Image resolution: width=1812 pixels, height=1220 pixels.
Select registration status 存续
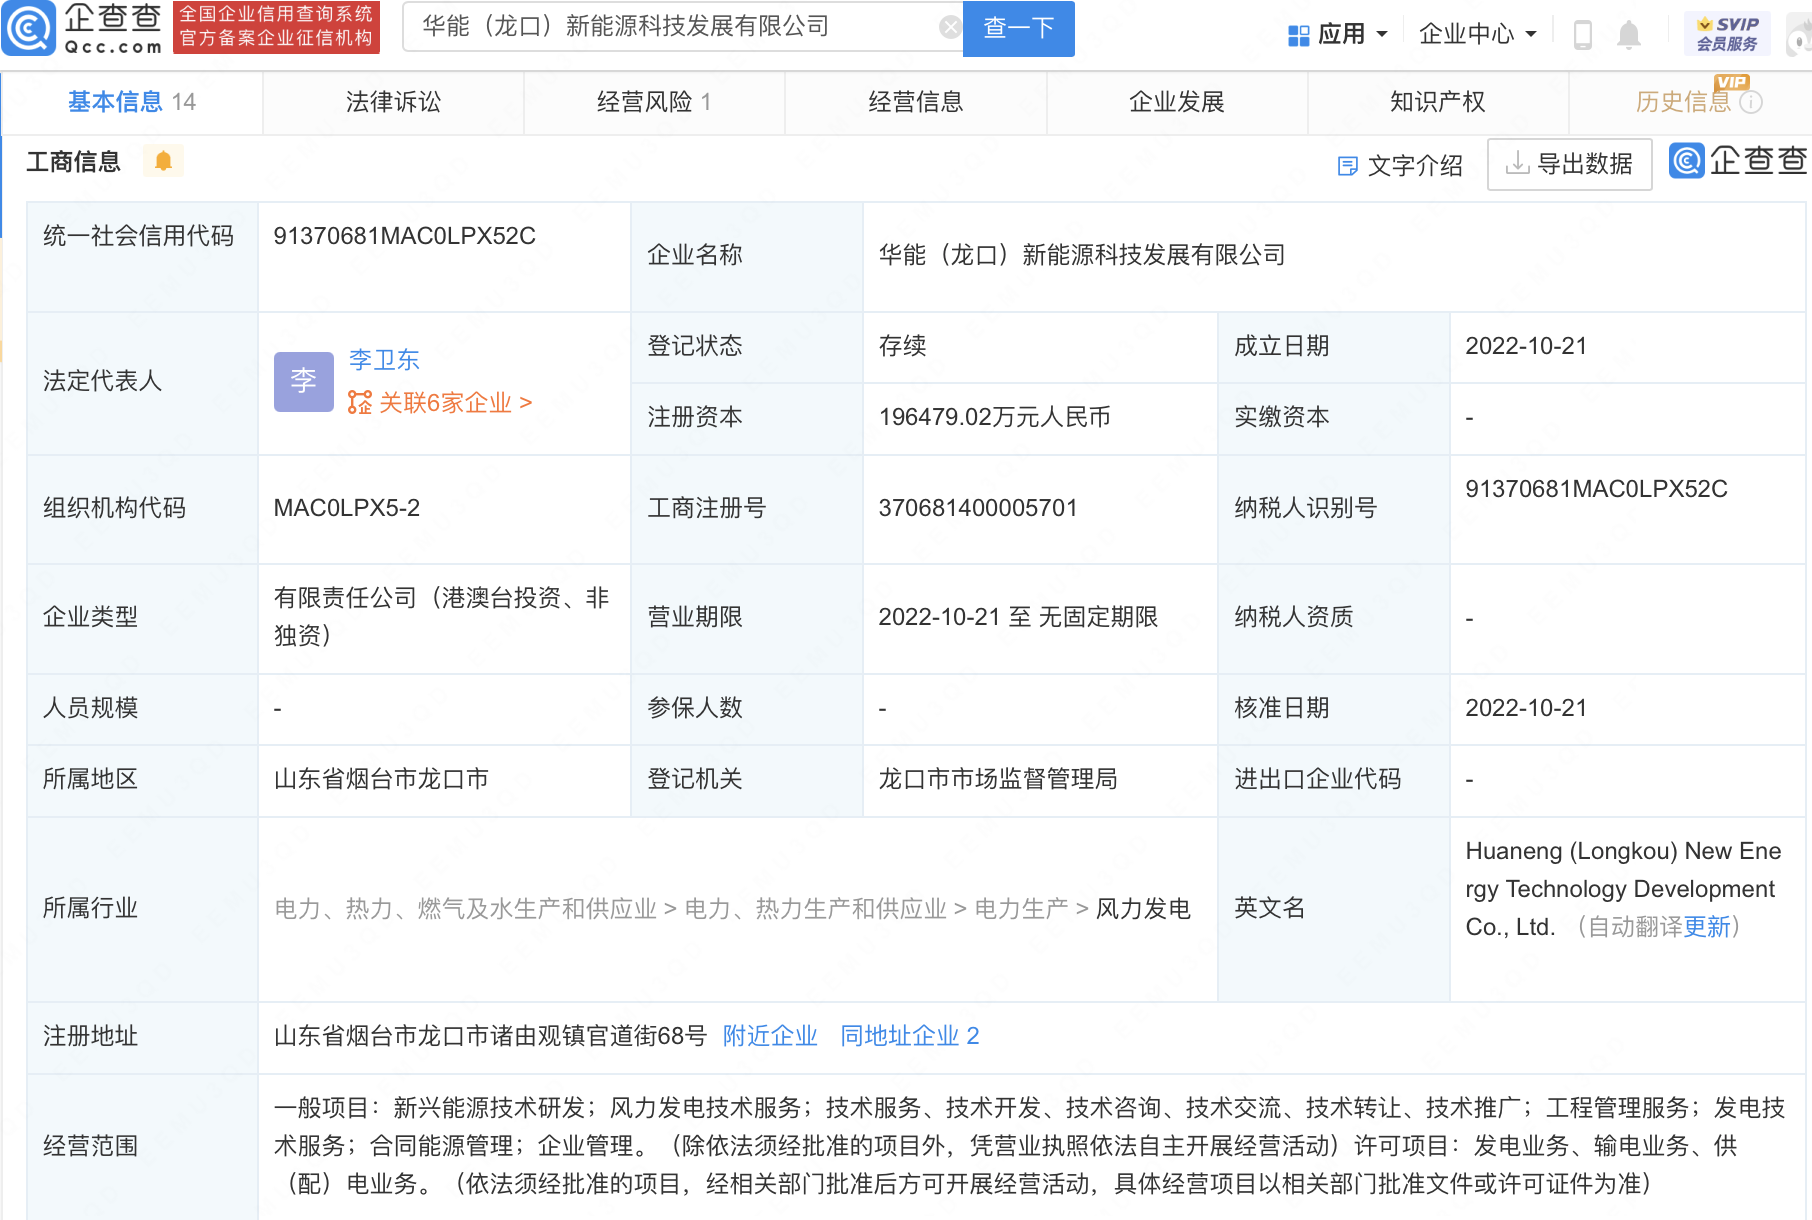902,346
